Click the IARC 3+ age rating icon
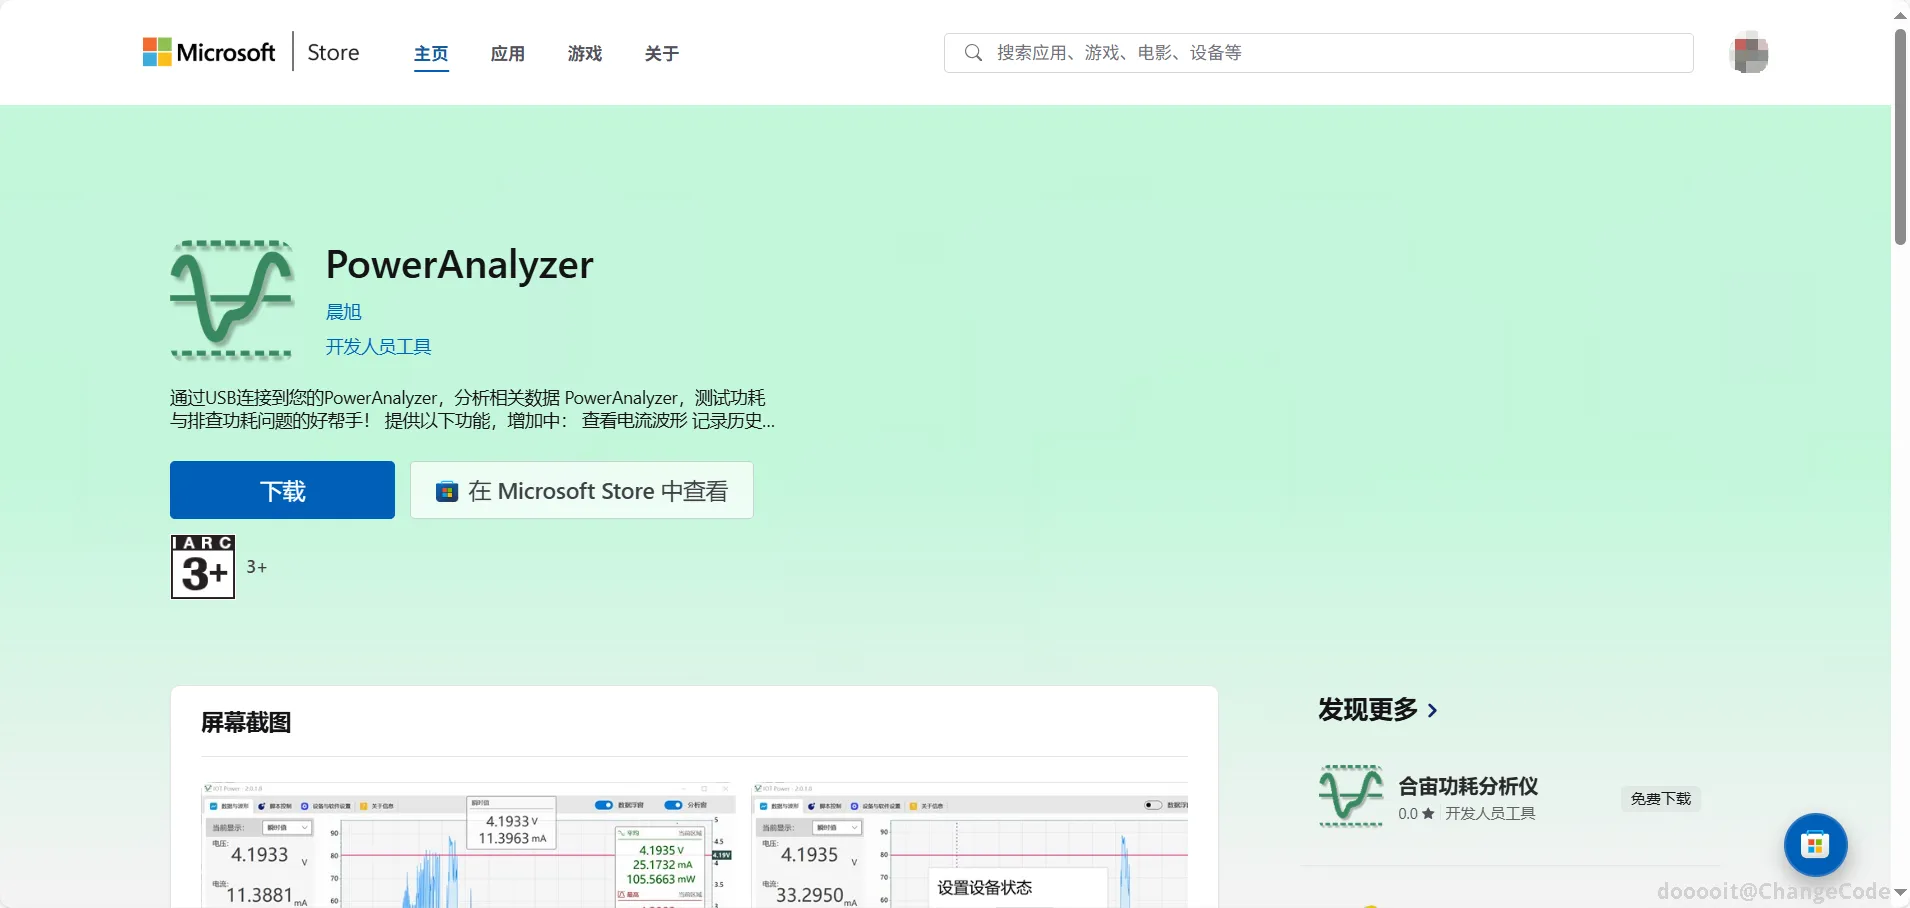Screen dimensions: 1910x908 coord(202,566)
